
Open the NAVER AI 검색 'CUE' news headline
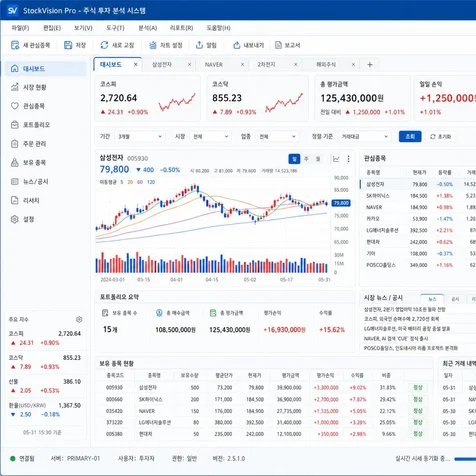(x=396, y=338)
